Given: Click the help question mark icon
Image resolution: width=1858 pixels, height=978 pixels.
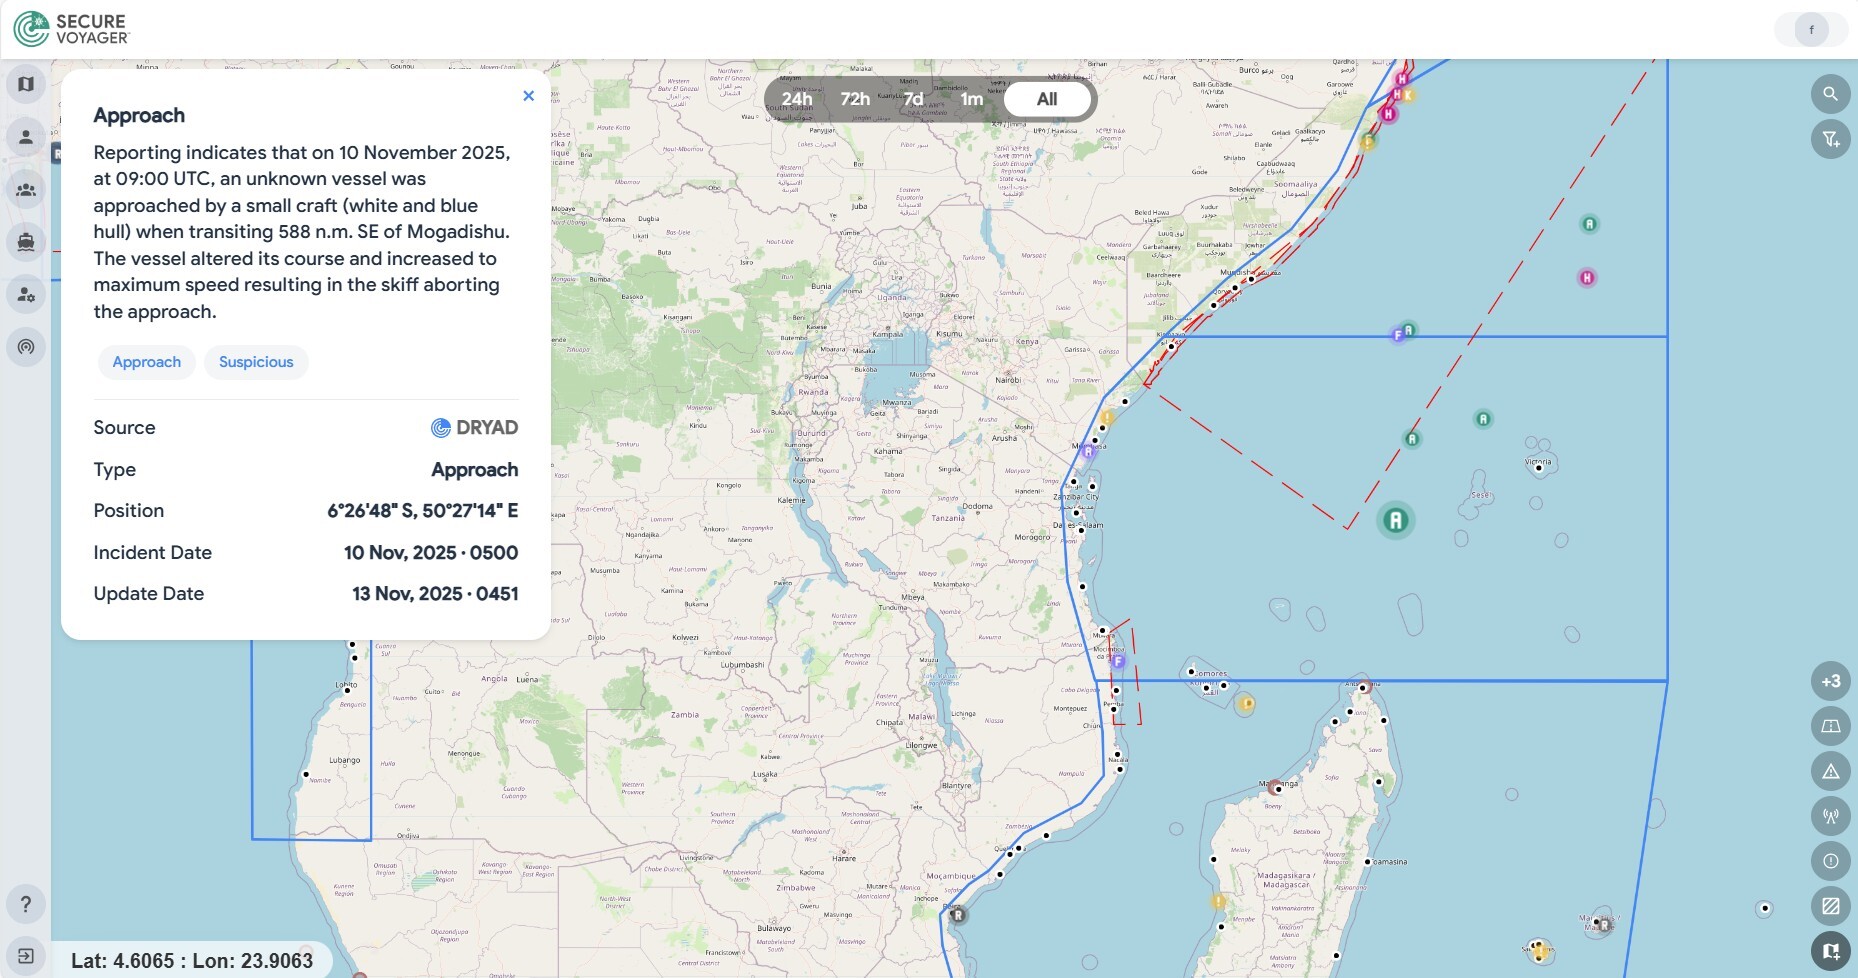Looking at the screenshot, I should tap(26, 904).
